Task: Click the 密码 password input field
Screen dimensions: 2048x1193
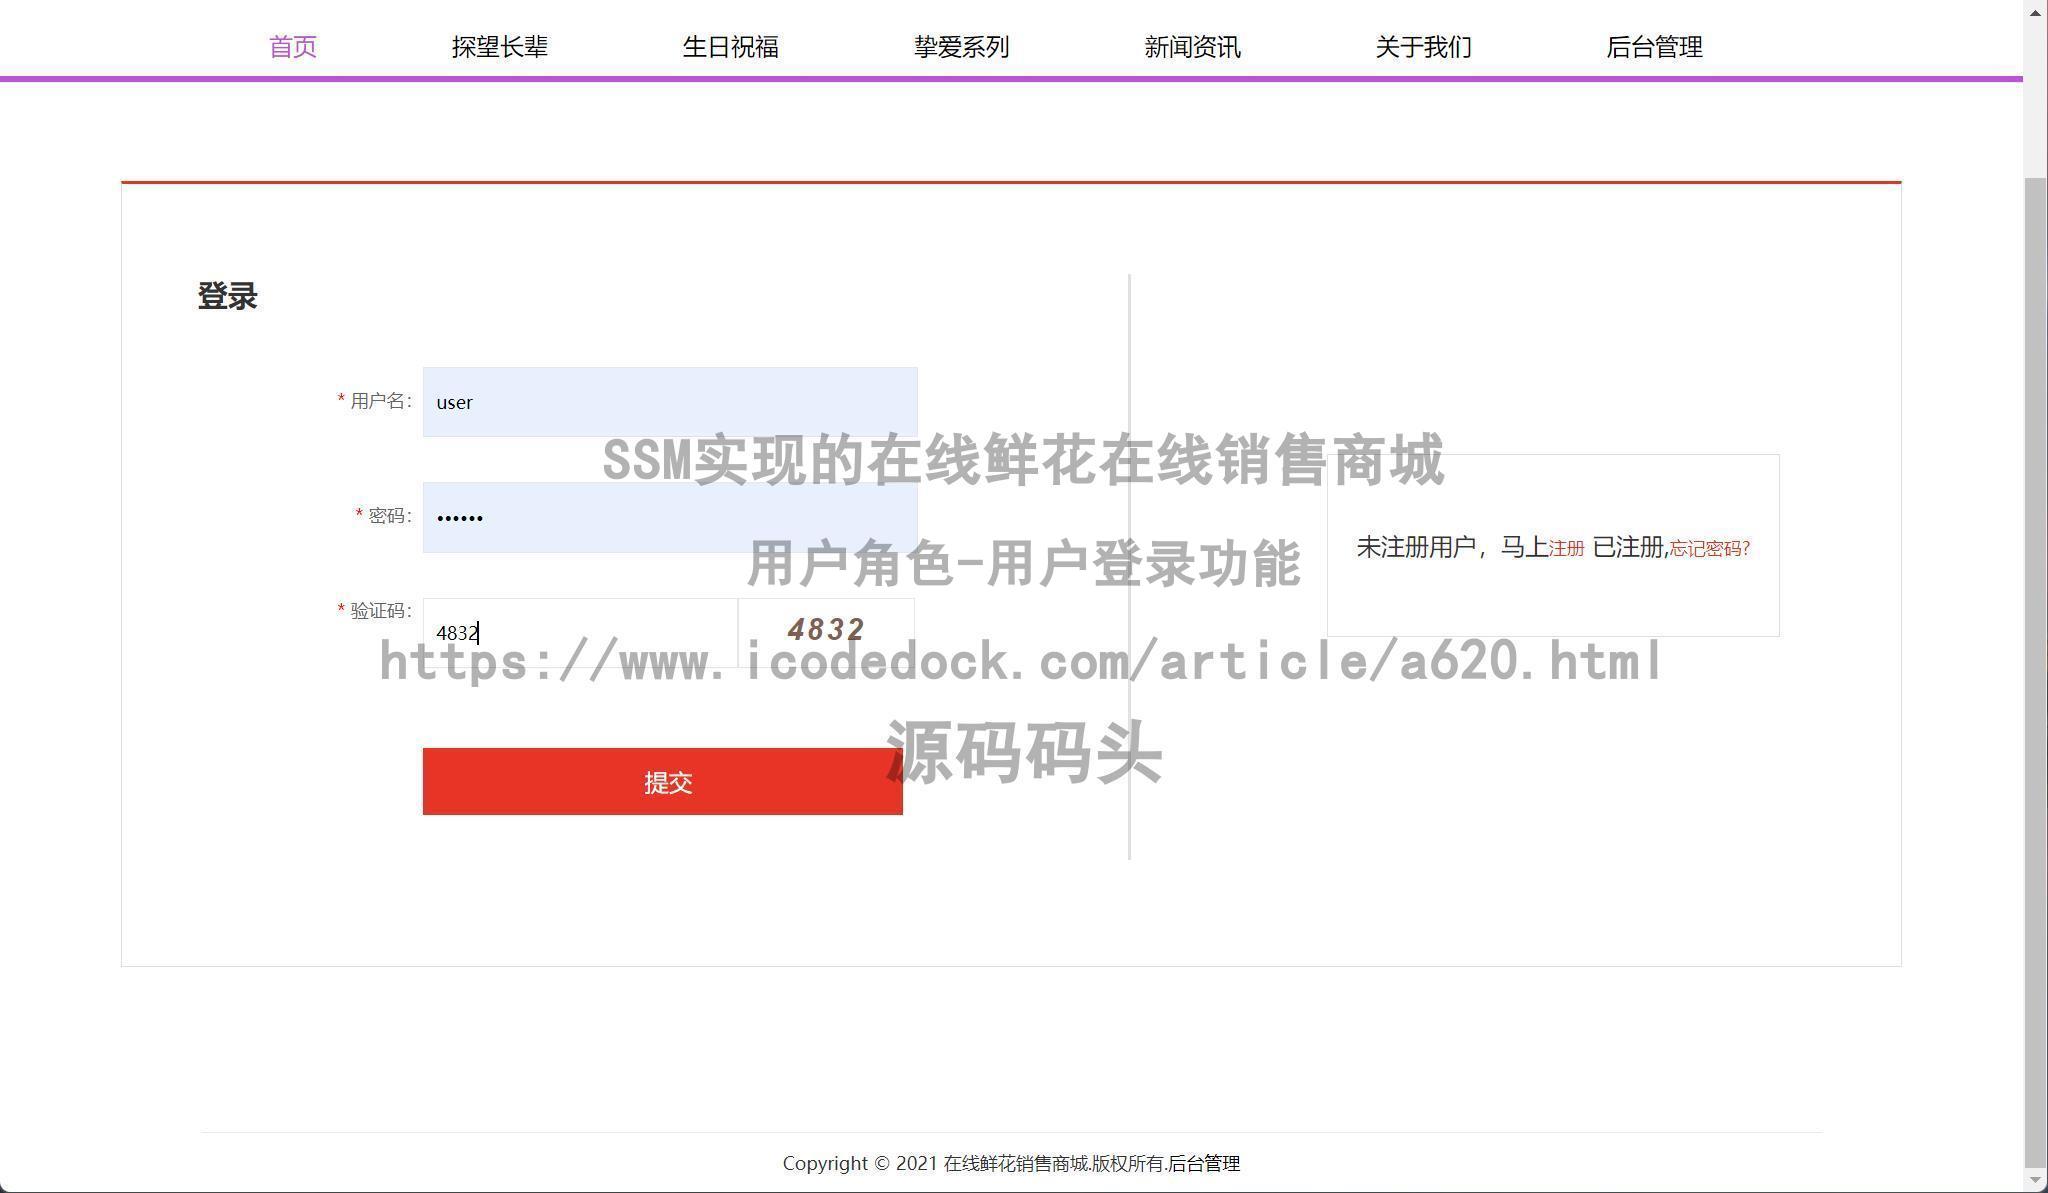Action: click(668, 516)
